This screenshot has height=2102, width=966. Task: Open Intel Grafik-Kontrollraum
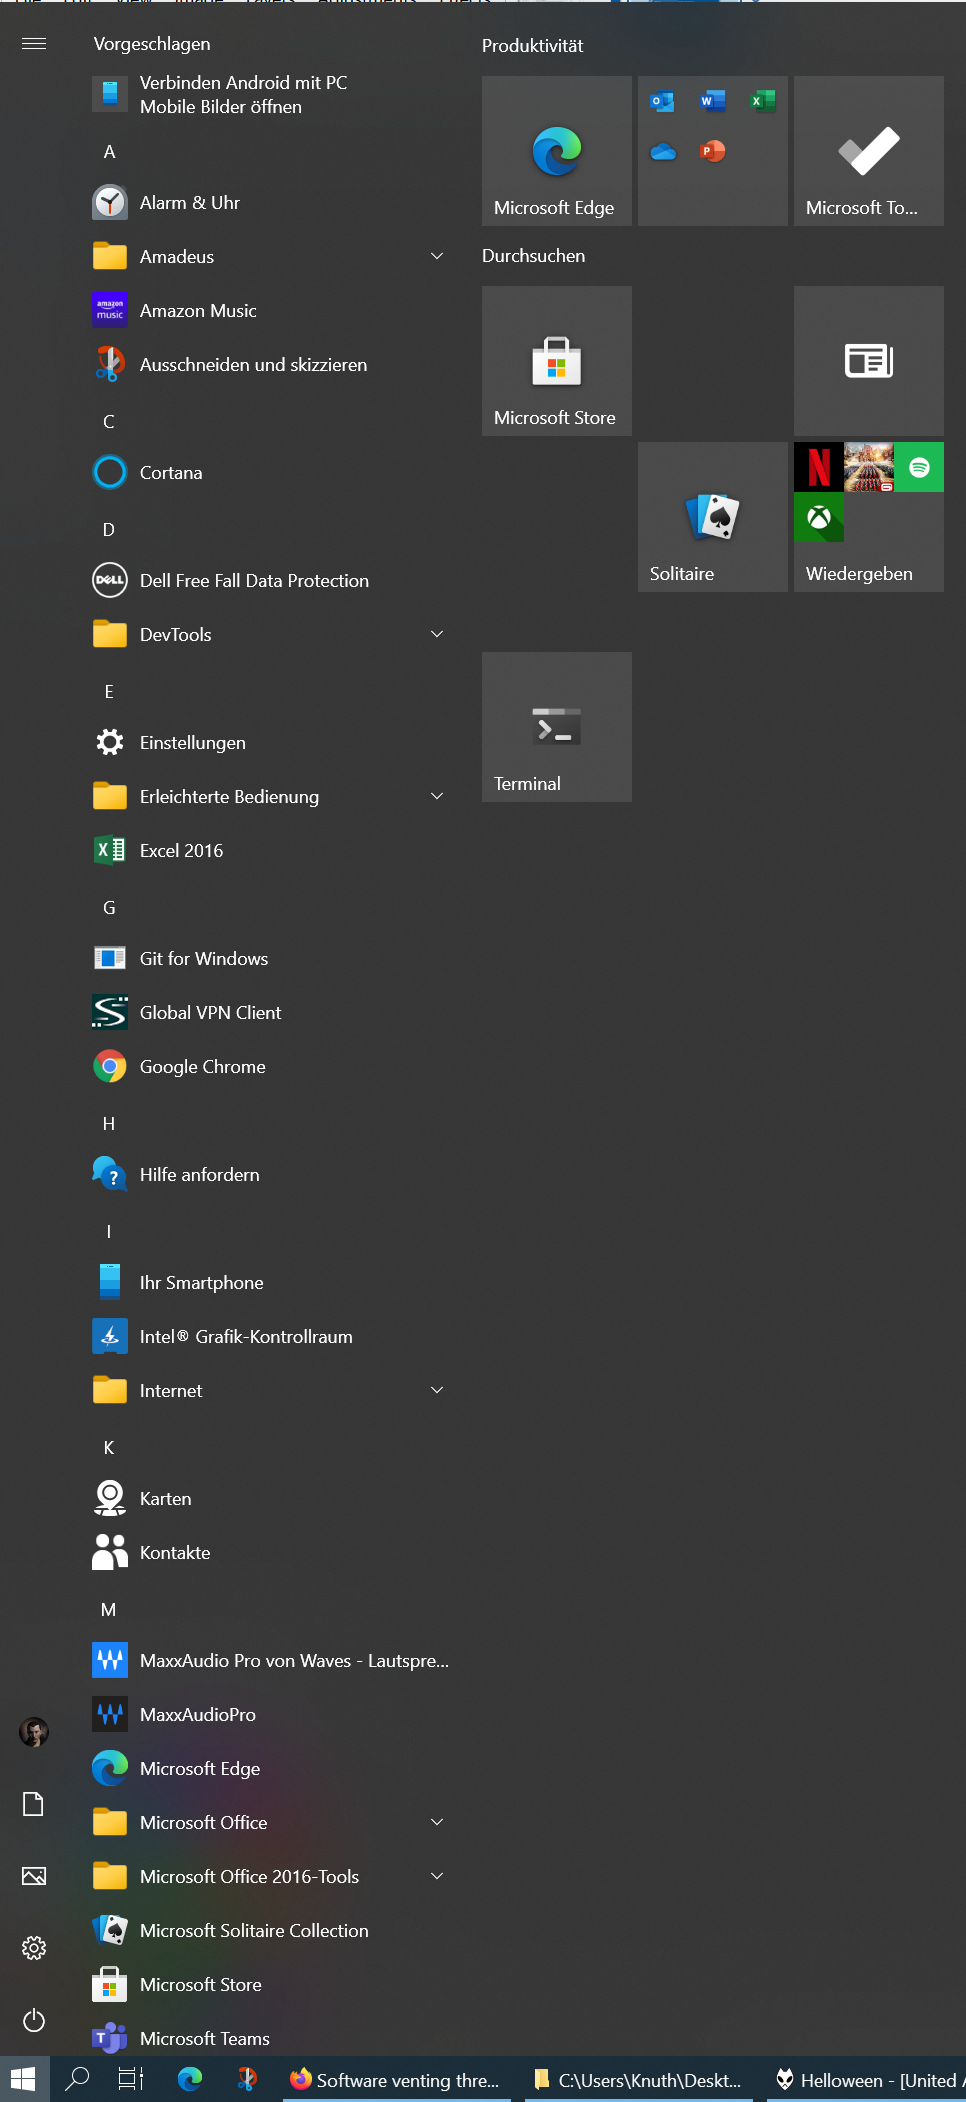click(x=270, y=1337)
